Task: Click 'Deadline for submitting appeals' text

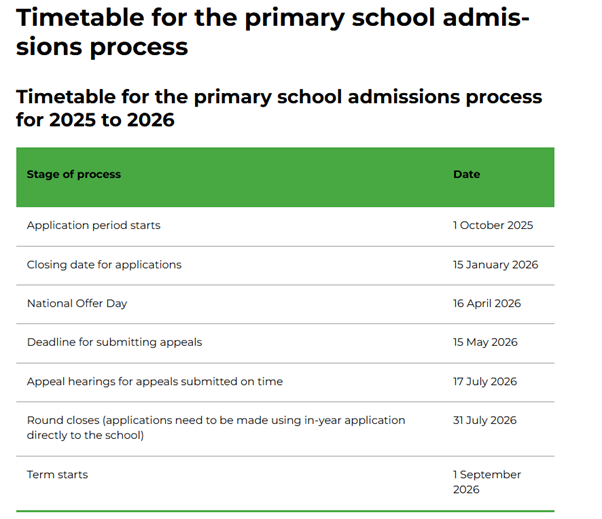Action: pyautogui.click(x=114, y=342)
